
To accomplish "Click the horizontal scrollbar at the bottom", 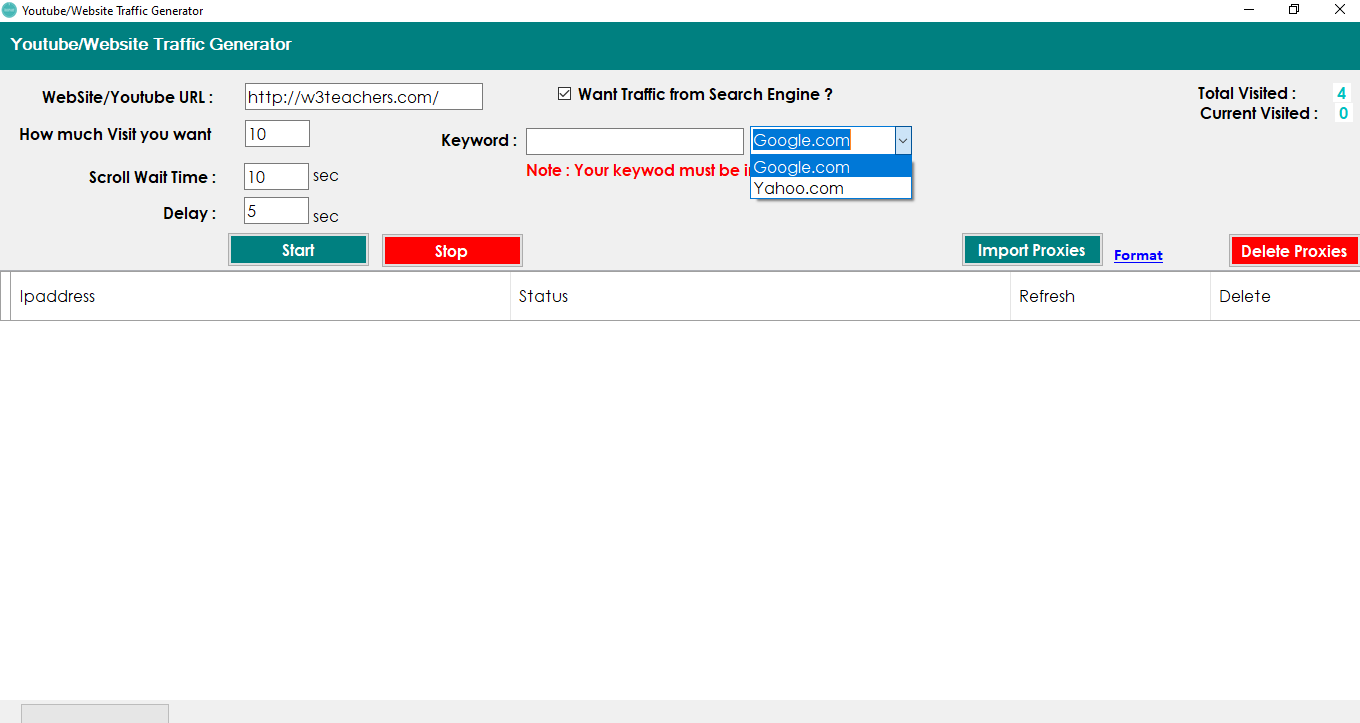I will click(95, 713).
